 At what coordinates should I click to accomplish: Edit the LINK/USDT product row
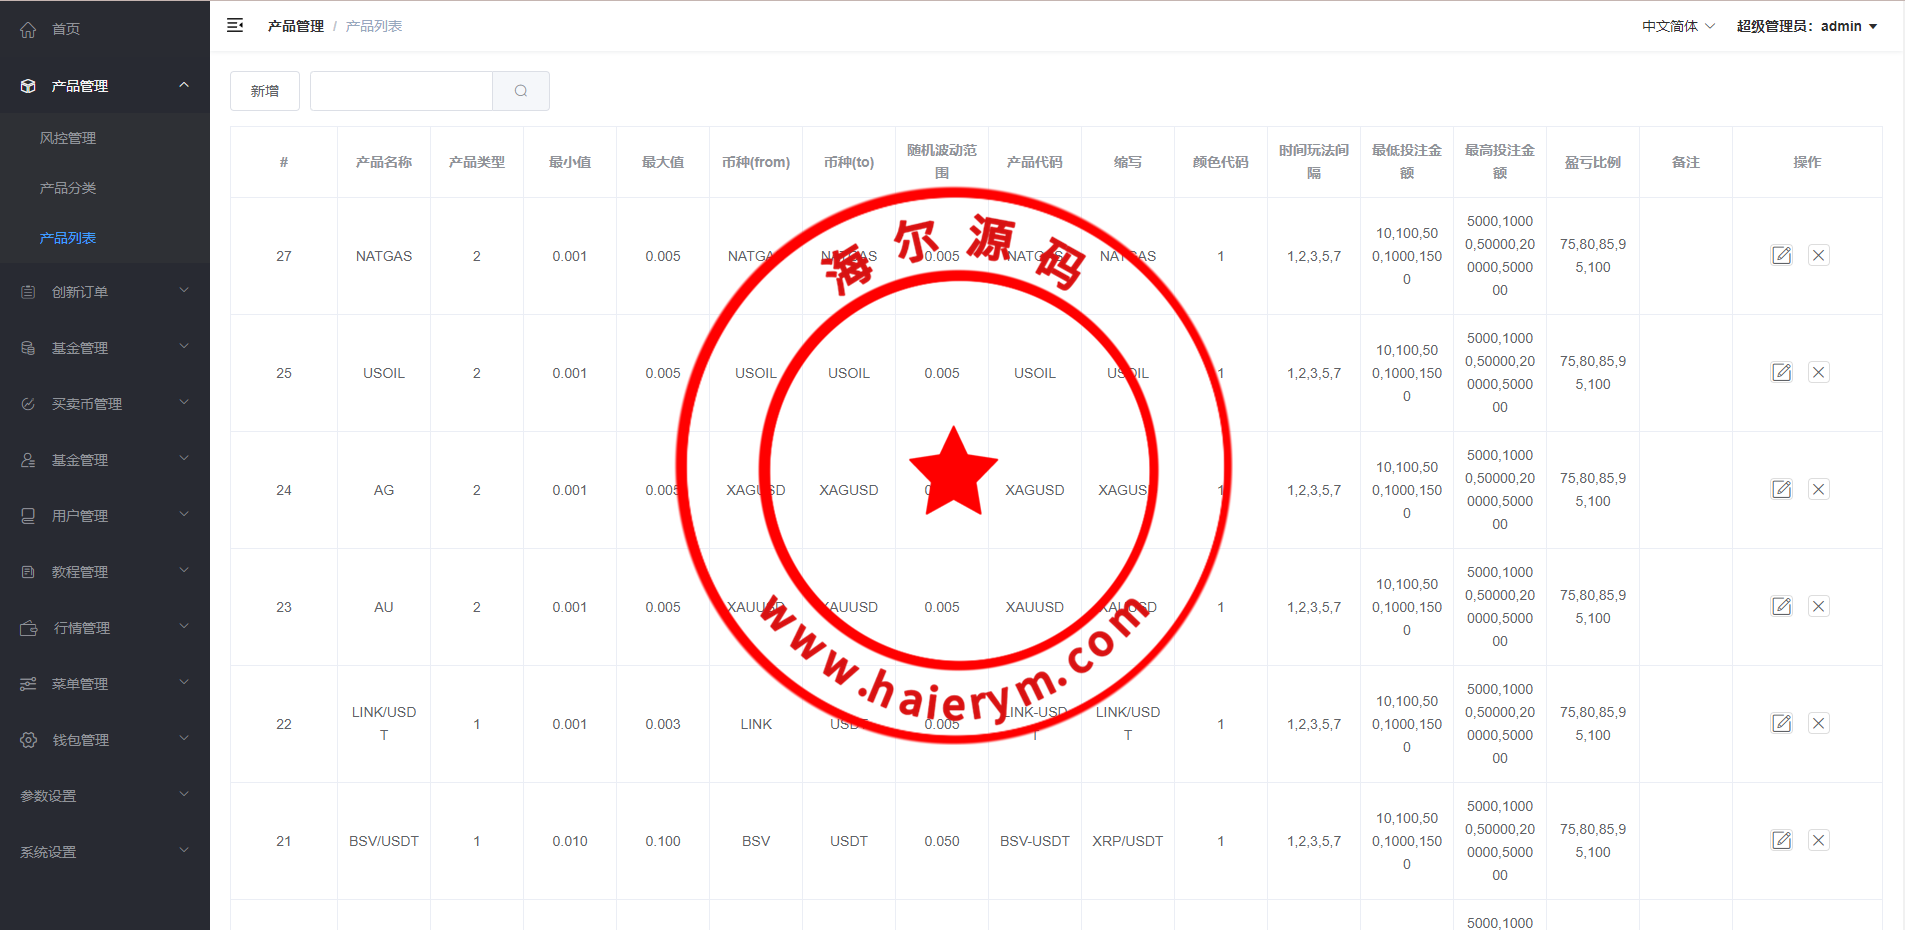pyautogui.click(x=1781, y=724)
